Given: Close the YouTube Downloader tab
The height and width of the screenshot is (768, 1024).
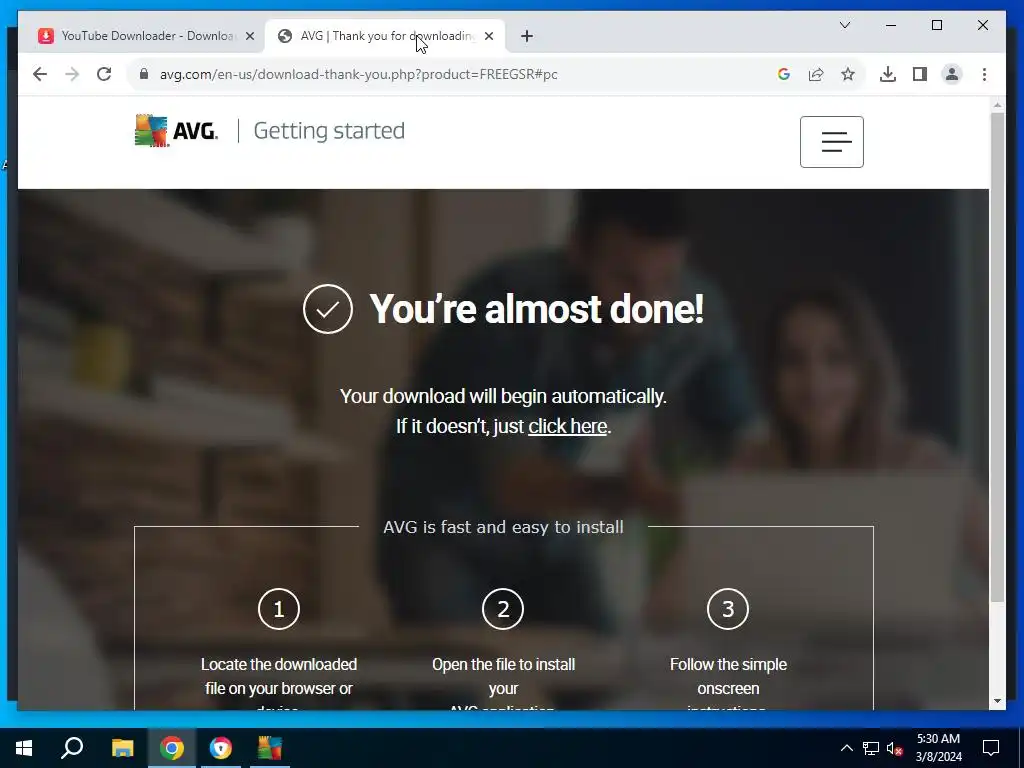Looking at the screenshot, I should tap(249, 37).
